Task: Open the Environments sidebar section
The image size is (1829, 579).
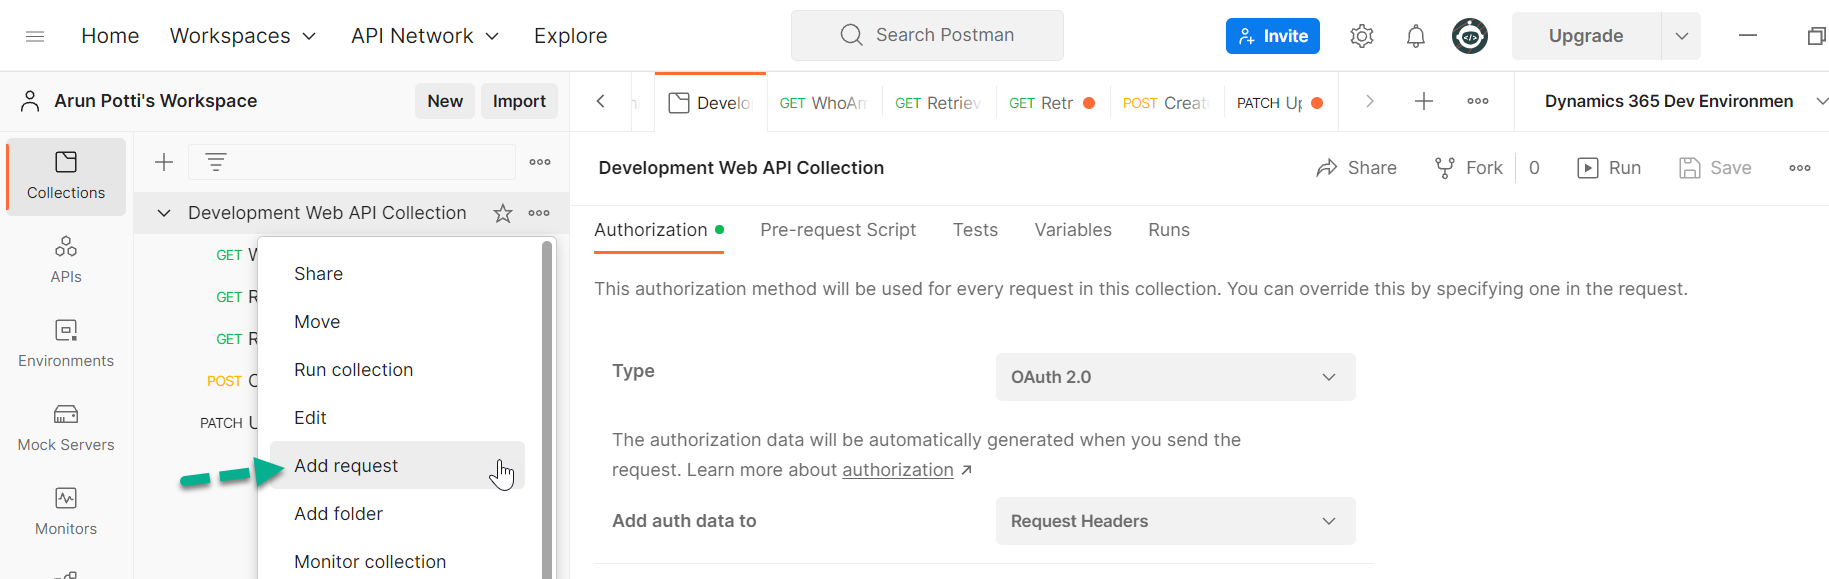Action: pos(66,343)
